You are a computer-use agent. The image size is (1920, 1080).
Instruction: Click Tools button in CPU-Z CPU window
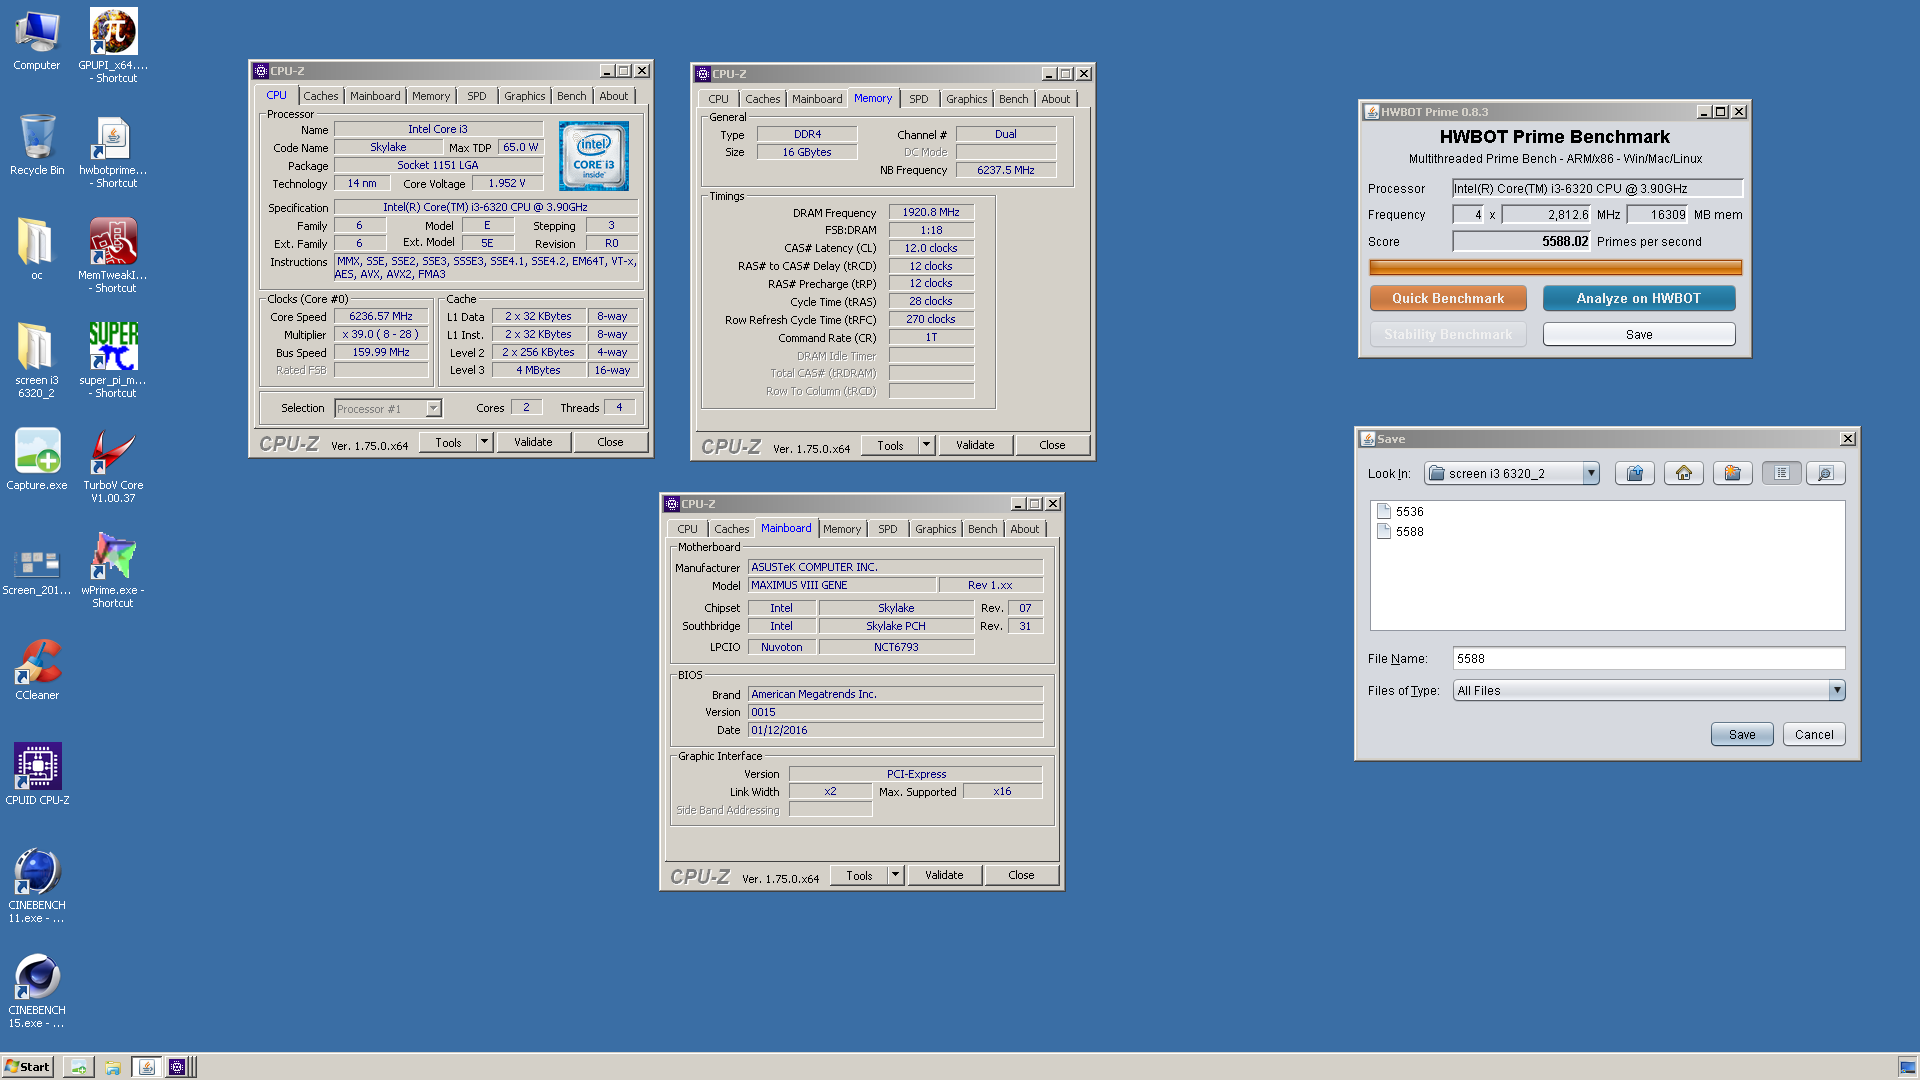(448, 442)
